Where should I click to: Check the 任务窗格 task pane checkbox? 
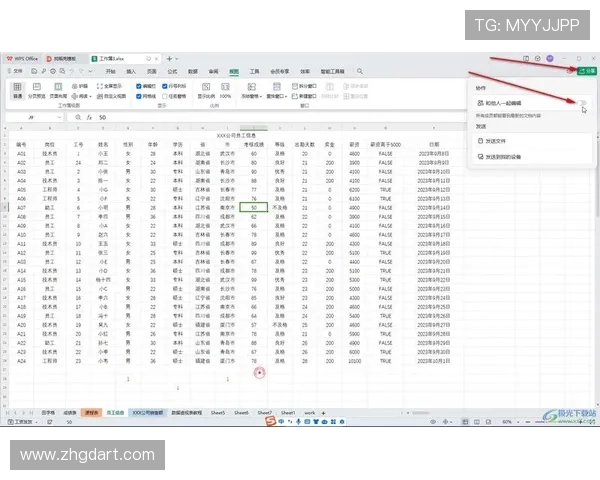(165, 97)
